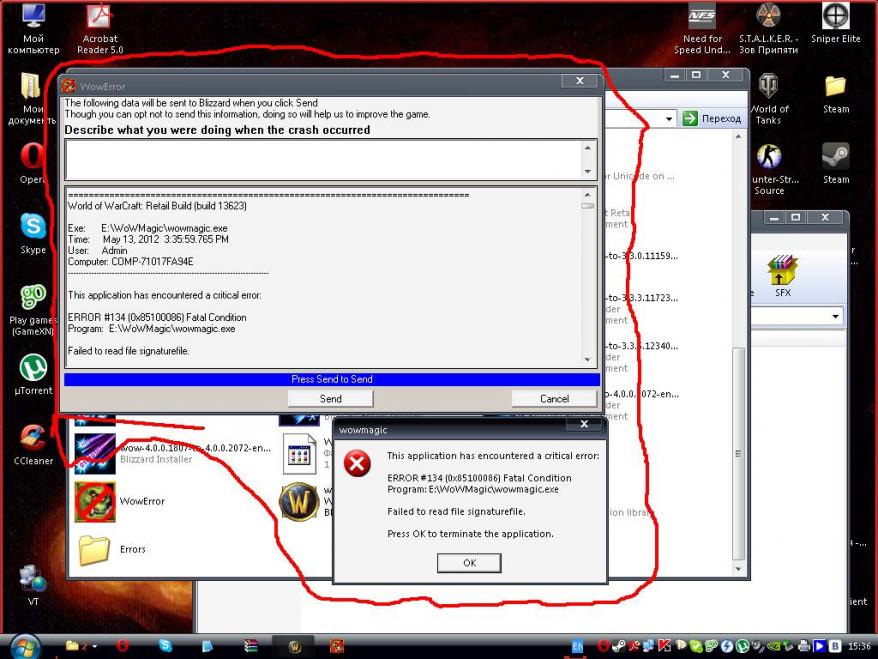Click the WowError file name label
878x659 pixels.
142,501
